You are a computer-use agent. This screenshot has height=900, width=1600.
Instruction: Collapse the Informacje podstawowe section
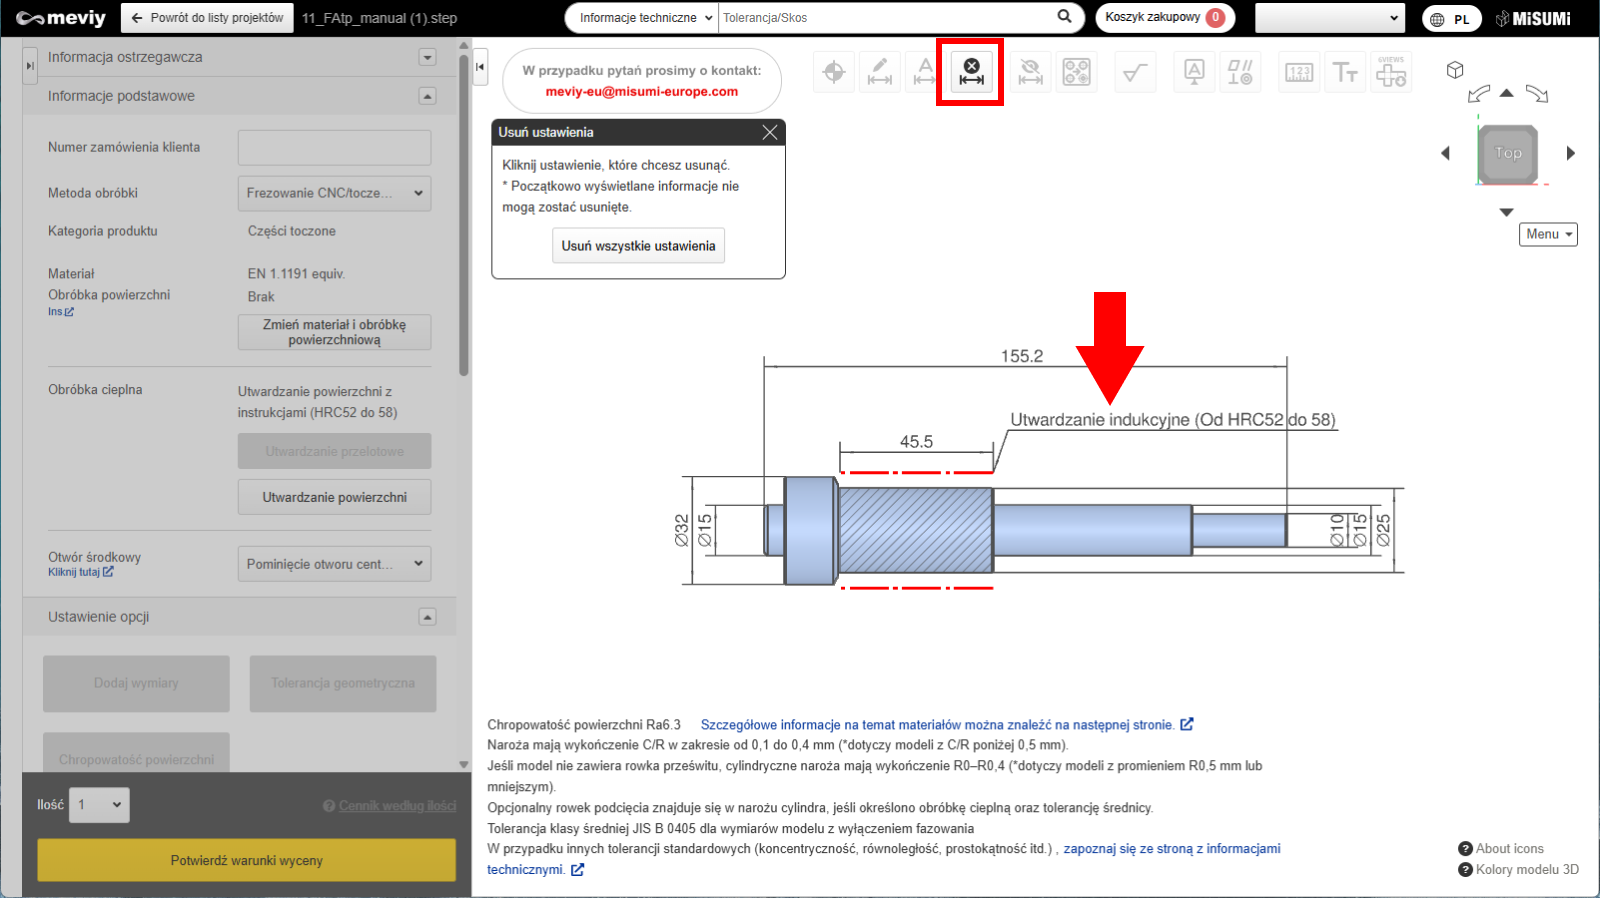[427, 96]
